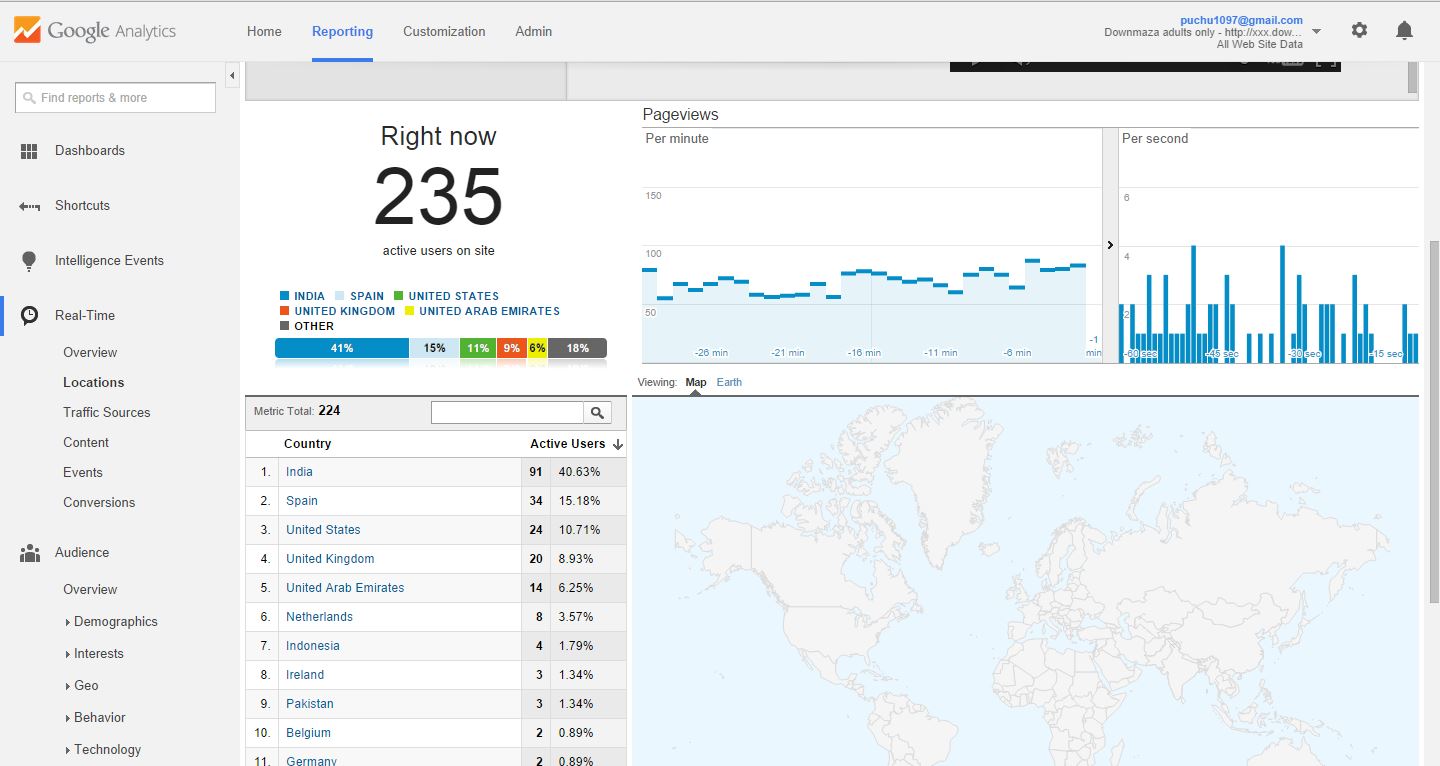Focus the Find reports & more field
The height and width of the screenshot is (766, 1440).
tap(115, 98)
